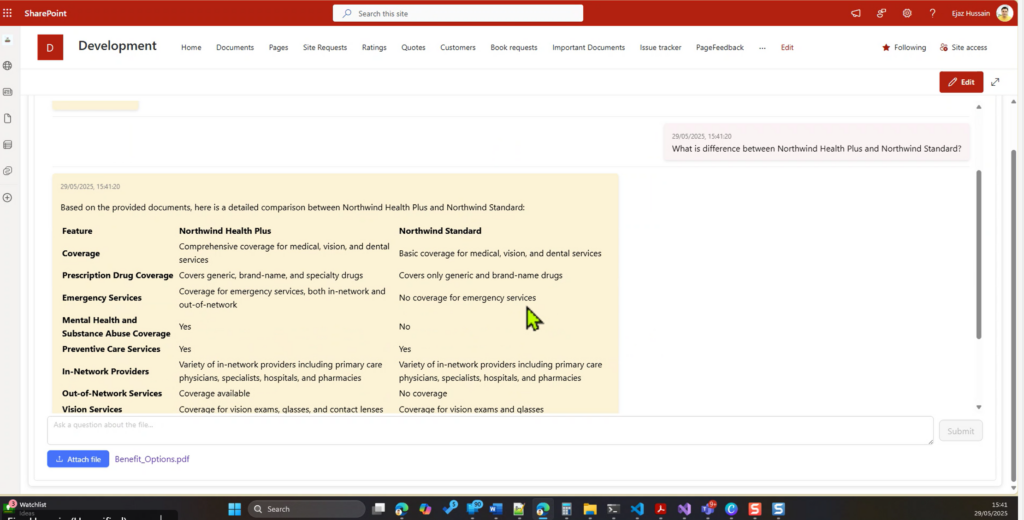1024x520 pixels.
Task: Open the links icon in left app bar
Action: 8,171
